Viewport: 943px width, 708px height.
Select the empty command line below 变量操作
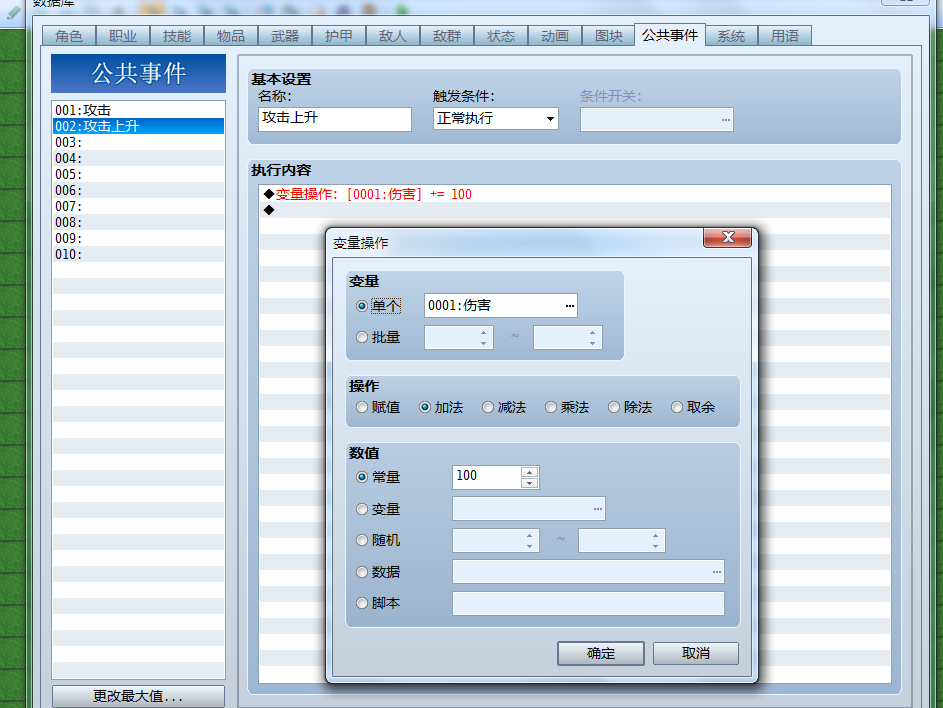coord(575,210)
